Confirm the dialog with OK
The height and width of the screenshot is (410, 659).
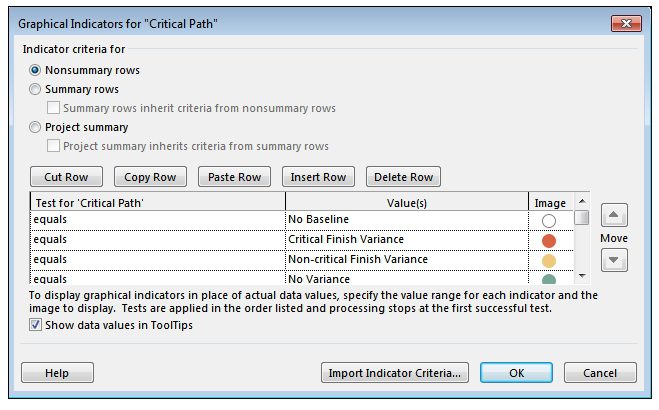[517, 373]
